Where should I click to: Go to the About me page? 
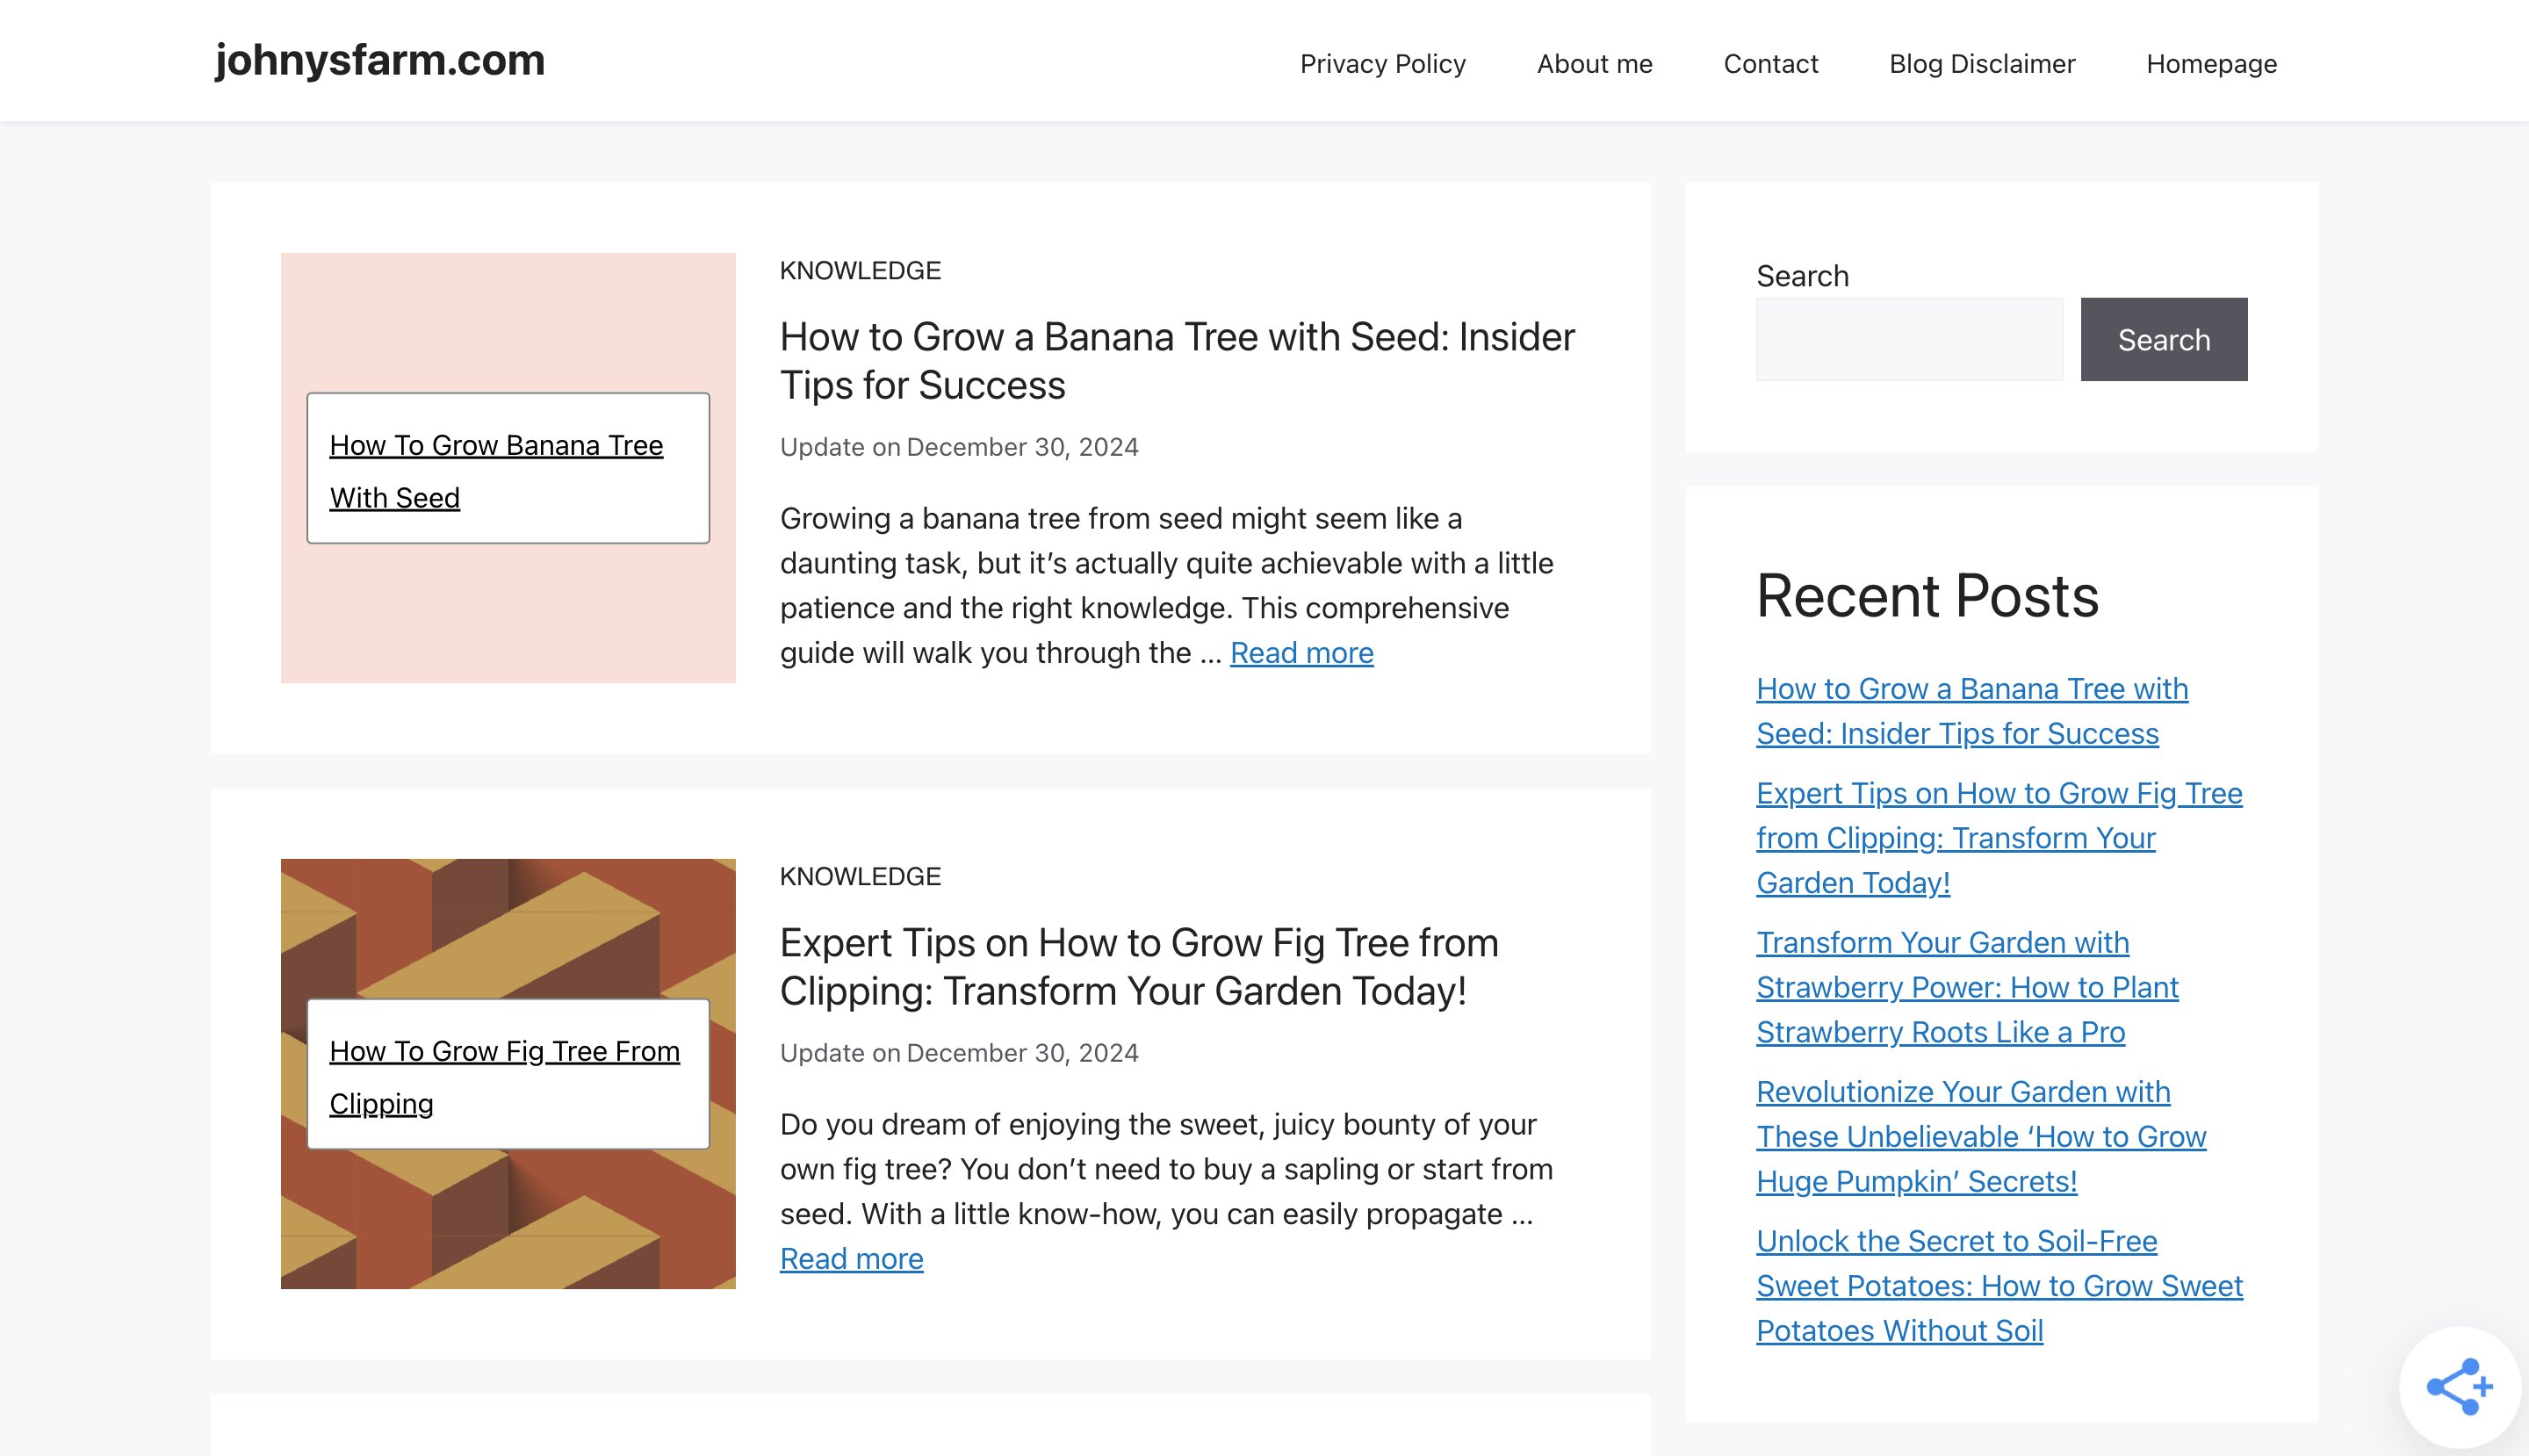pos(1594,64)
